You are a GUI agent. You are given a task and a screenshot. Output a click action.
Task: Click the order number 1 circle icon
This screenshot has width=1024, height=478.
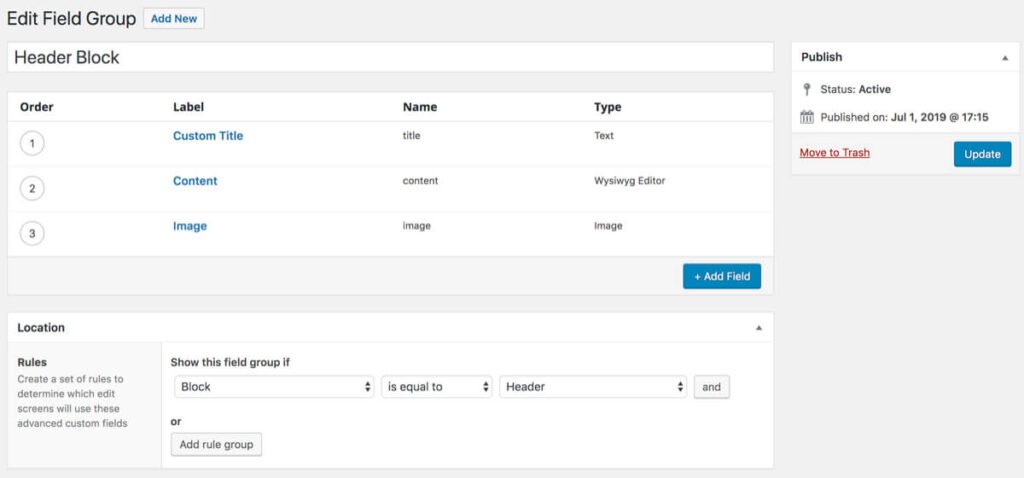[32, 144]
